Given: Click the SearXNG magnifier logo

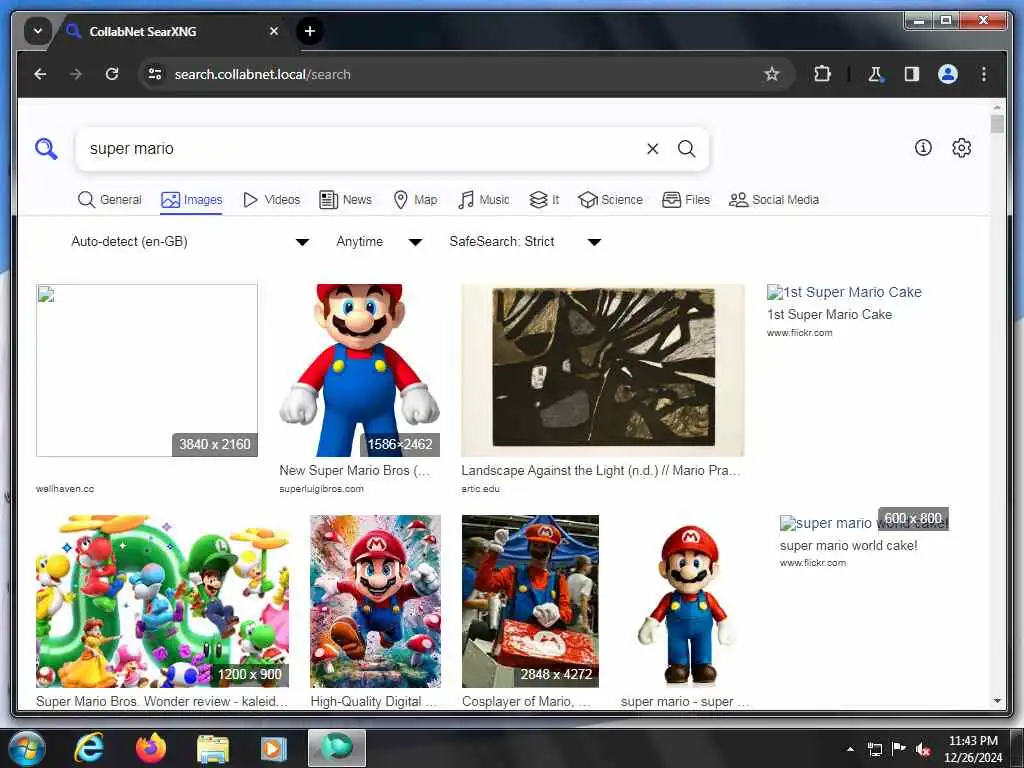Looking at the screenshot, I should click(46, 148).
